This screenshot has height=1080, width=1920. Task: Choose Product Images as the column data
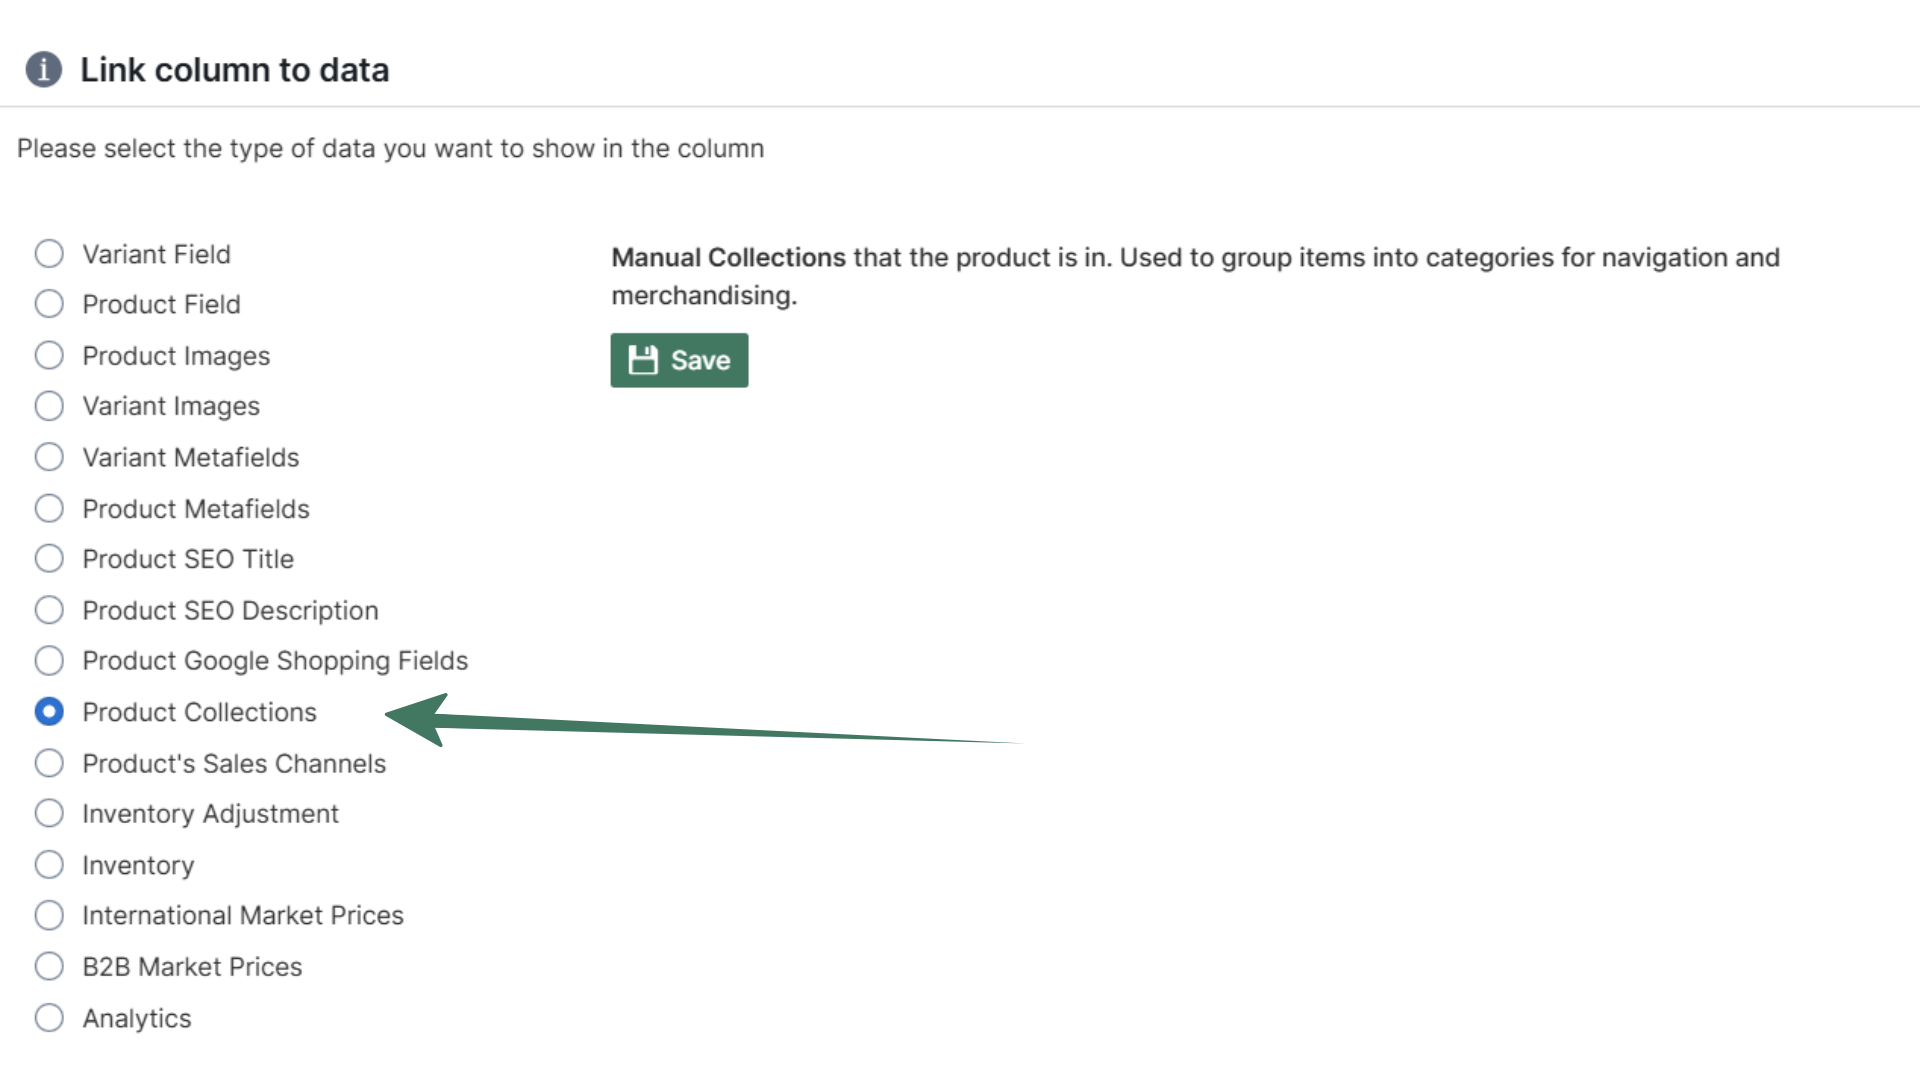click(x=49, y=355)
